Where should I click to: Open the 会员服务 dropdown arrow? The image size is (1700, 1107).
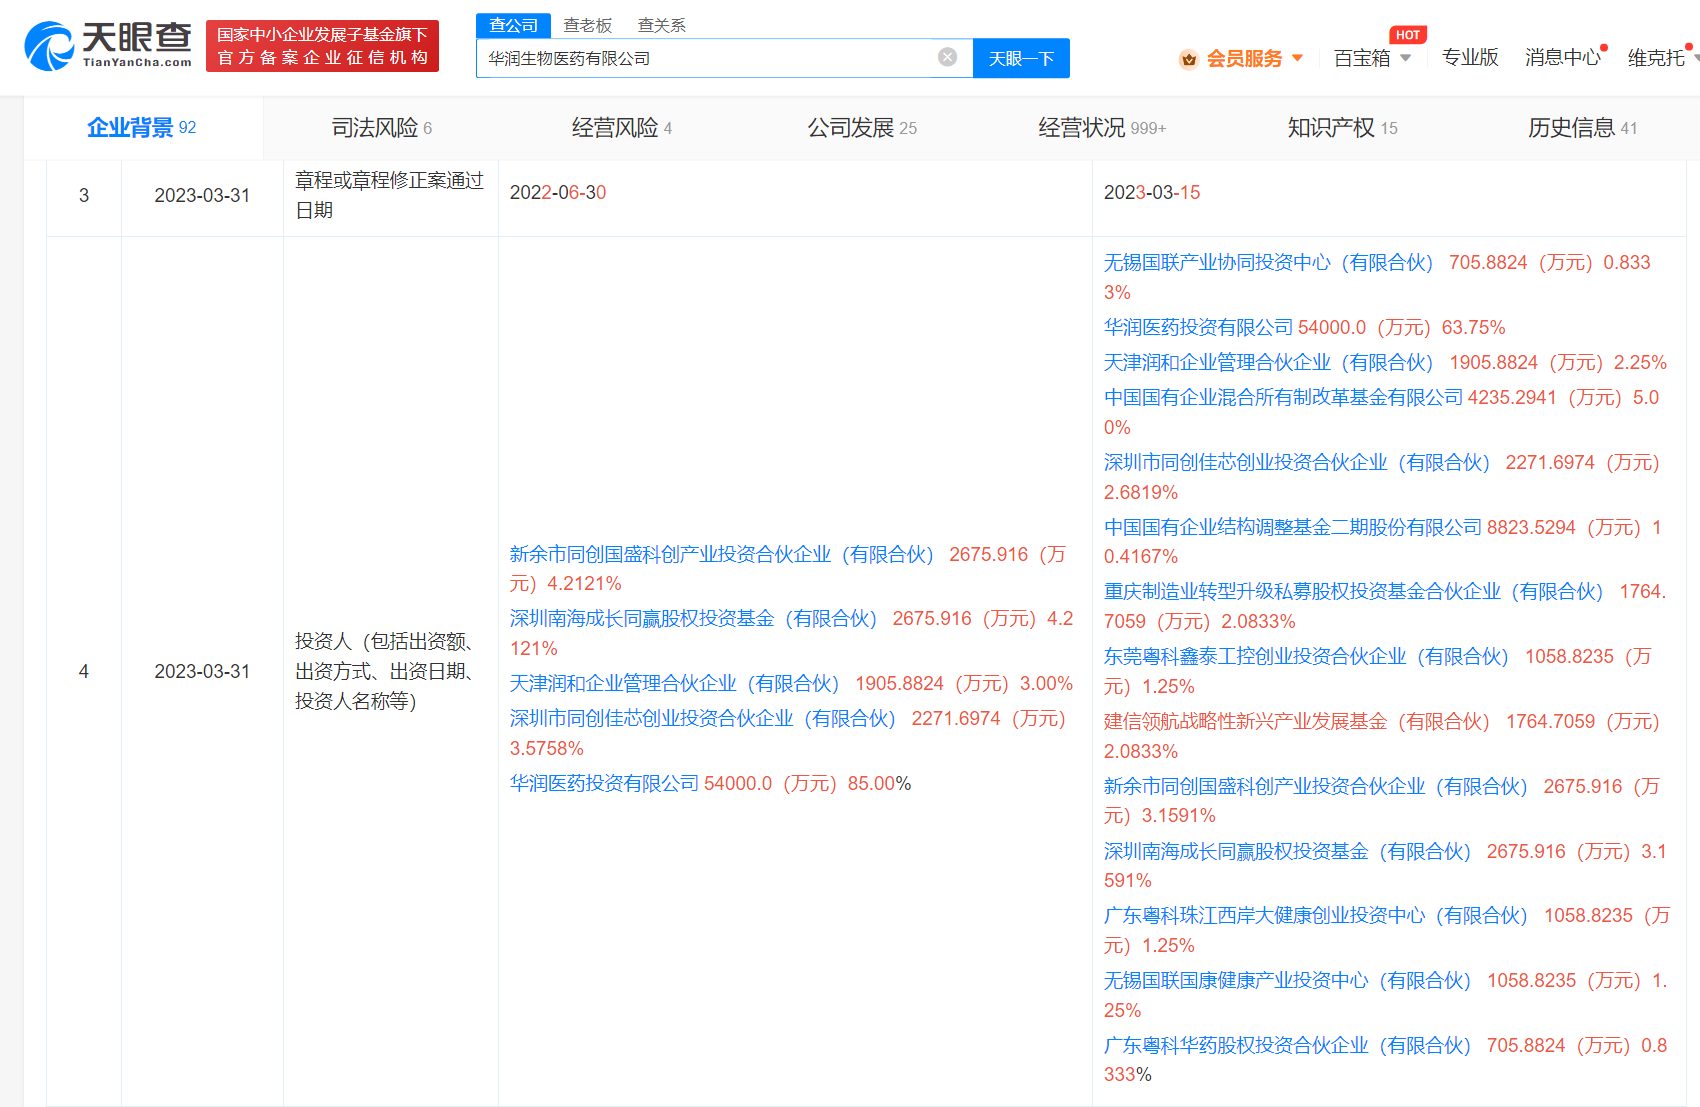(1297, 58)
